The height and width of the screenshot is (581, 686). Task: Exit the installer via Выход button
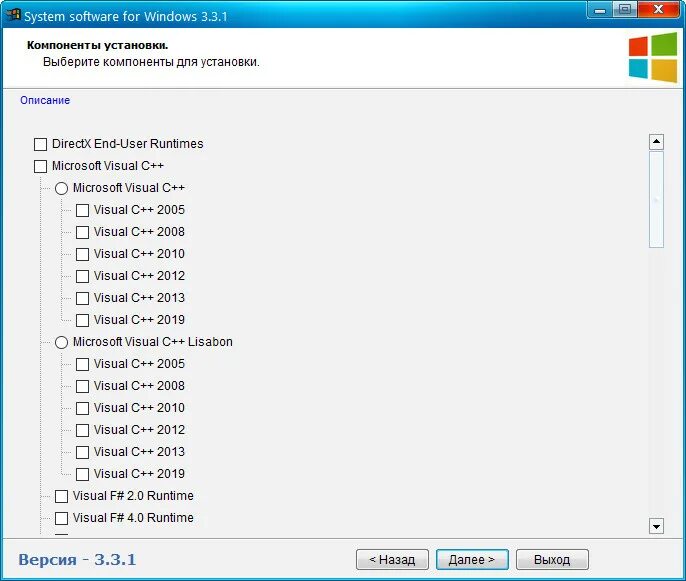click(552, 560)
